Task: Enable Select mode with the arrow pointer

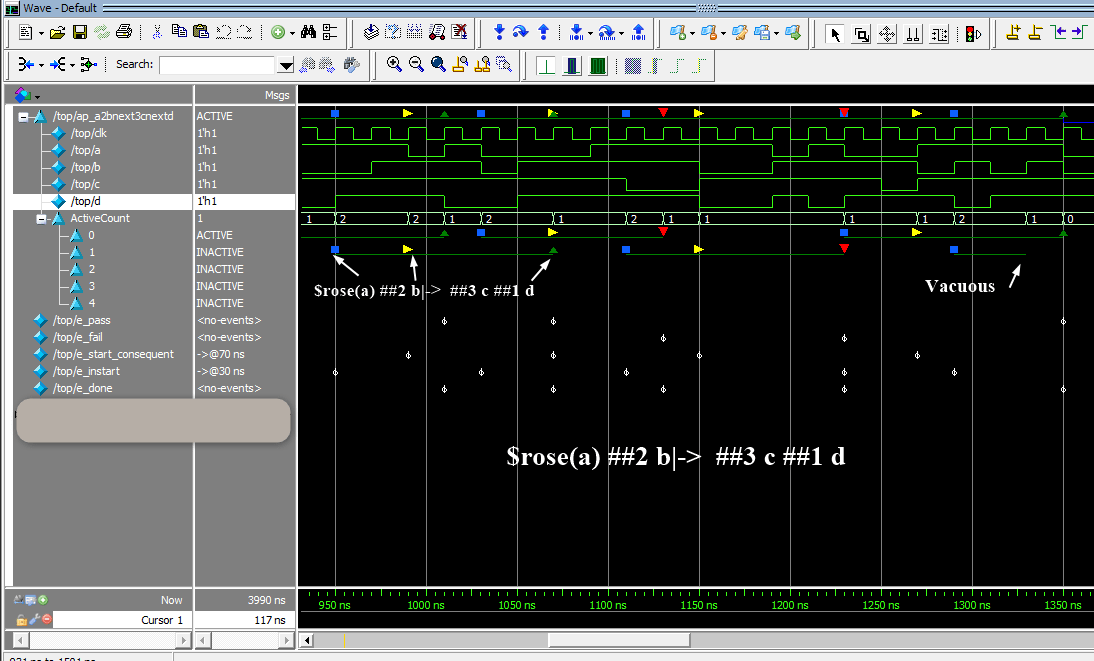Action: click(x=834, y=33)
